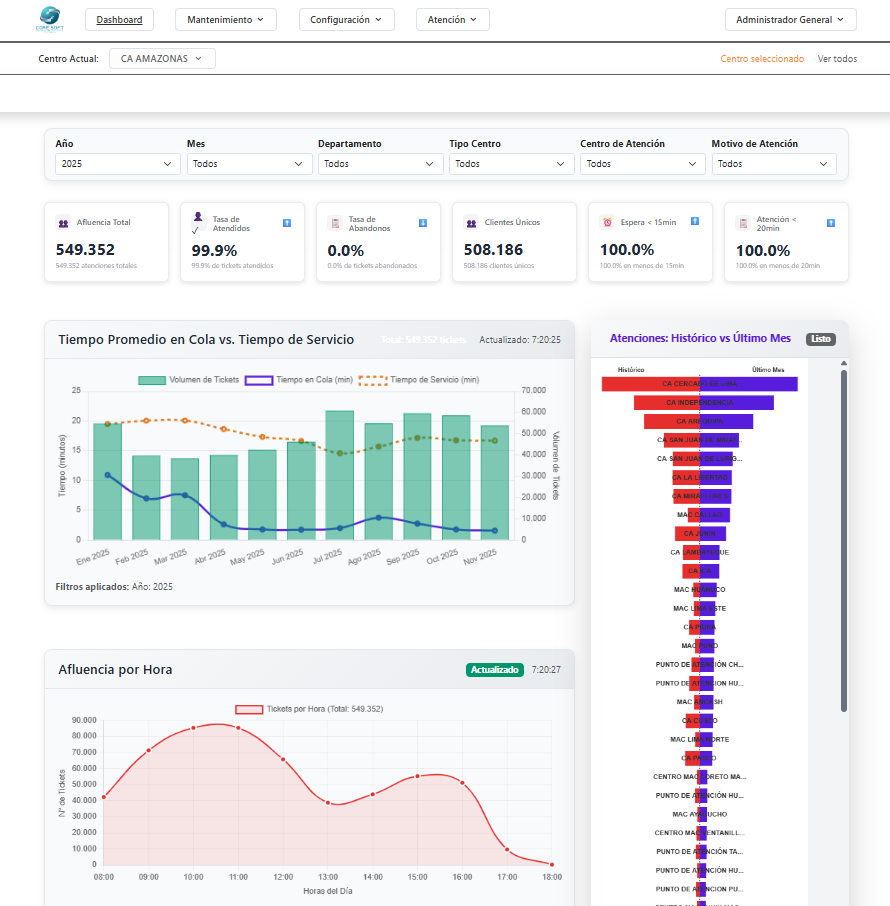Image resolution: width=890 pixels, height=906 pixels.
Task: Expand the Centro de Atención dropdown
Action: pos(642,163)
